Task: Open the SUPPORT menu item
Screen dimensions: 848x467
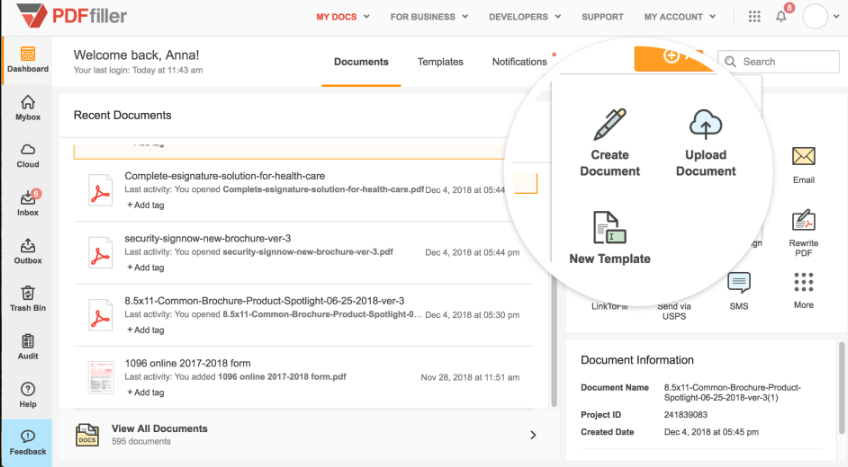Action: click(602, 17)
